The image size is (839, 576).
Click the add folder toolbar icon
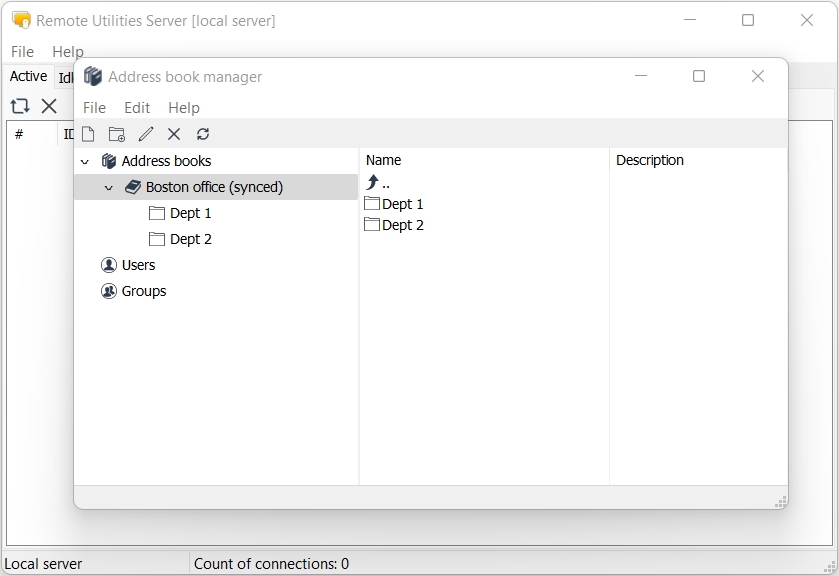coord(117,134)
